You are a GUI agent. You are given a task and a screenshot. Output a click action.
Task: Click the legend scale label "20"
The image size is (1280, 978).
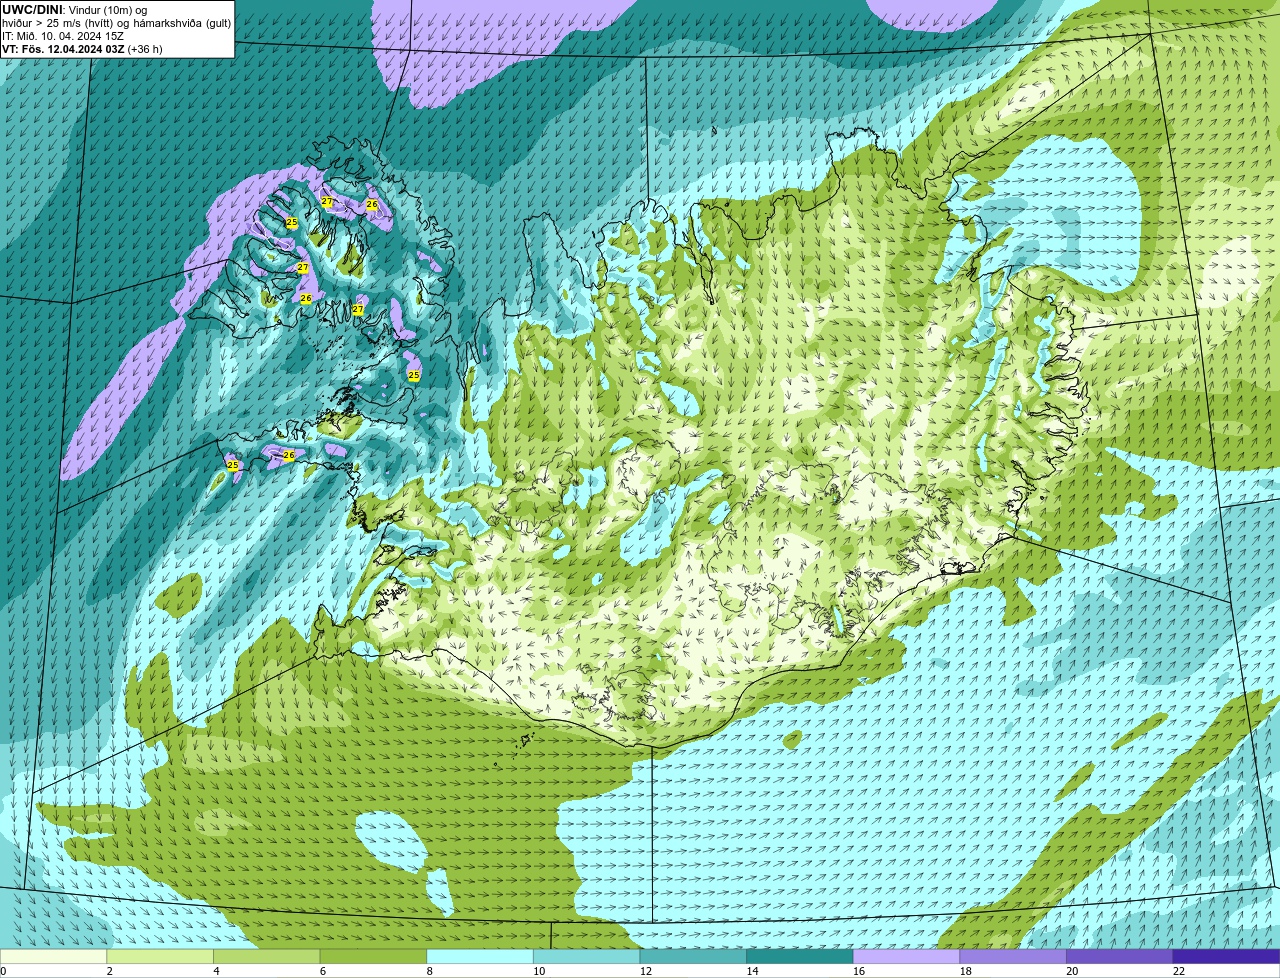click(1072, 971)
